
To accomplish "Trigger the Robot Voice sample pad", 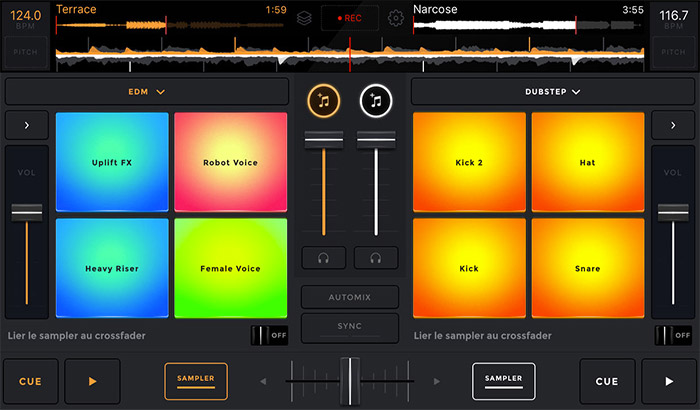I will 231,162.
